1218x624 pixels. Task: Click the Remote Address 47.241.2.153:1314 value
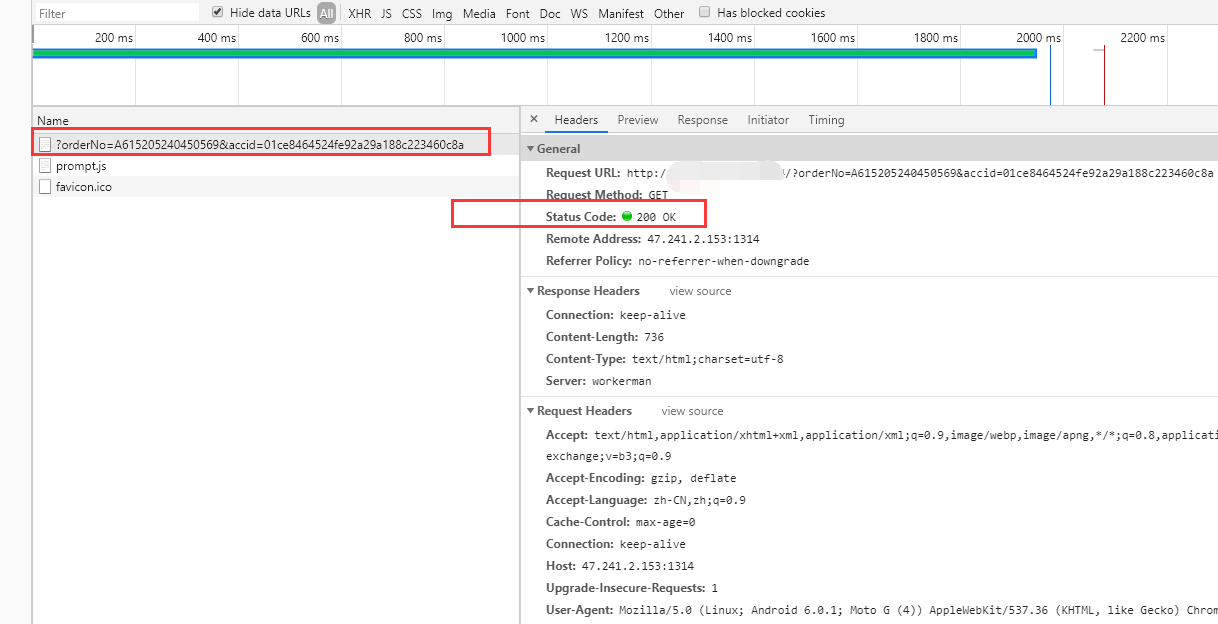pos(703,239)
